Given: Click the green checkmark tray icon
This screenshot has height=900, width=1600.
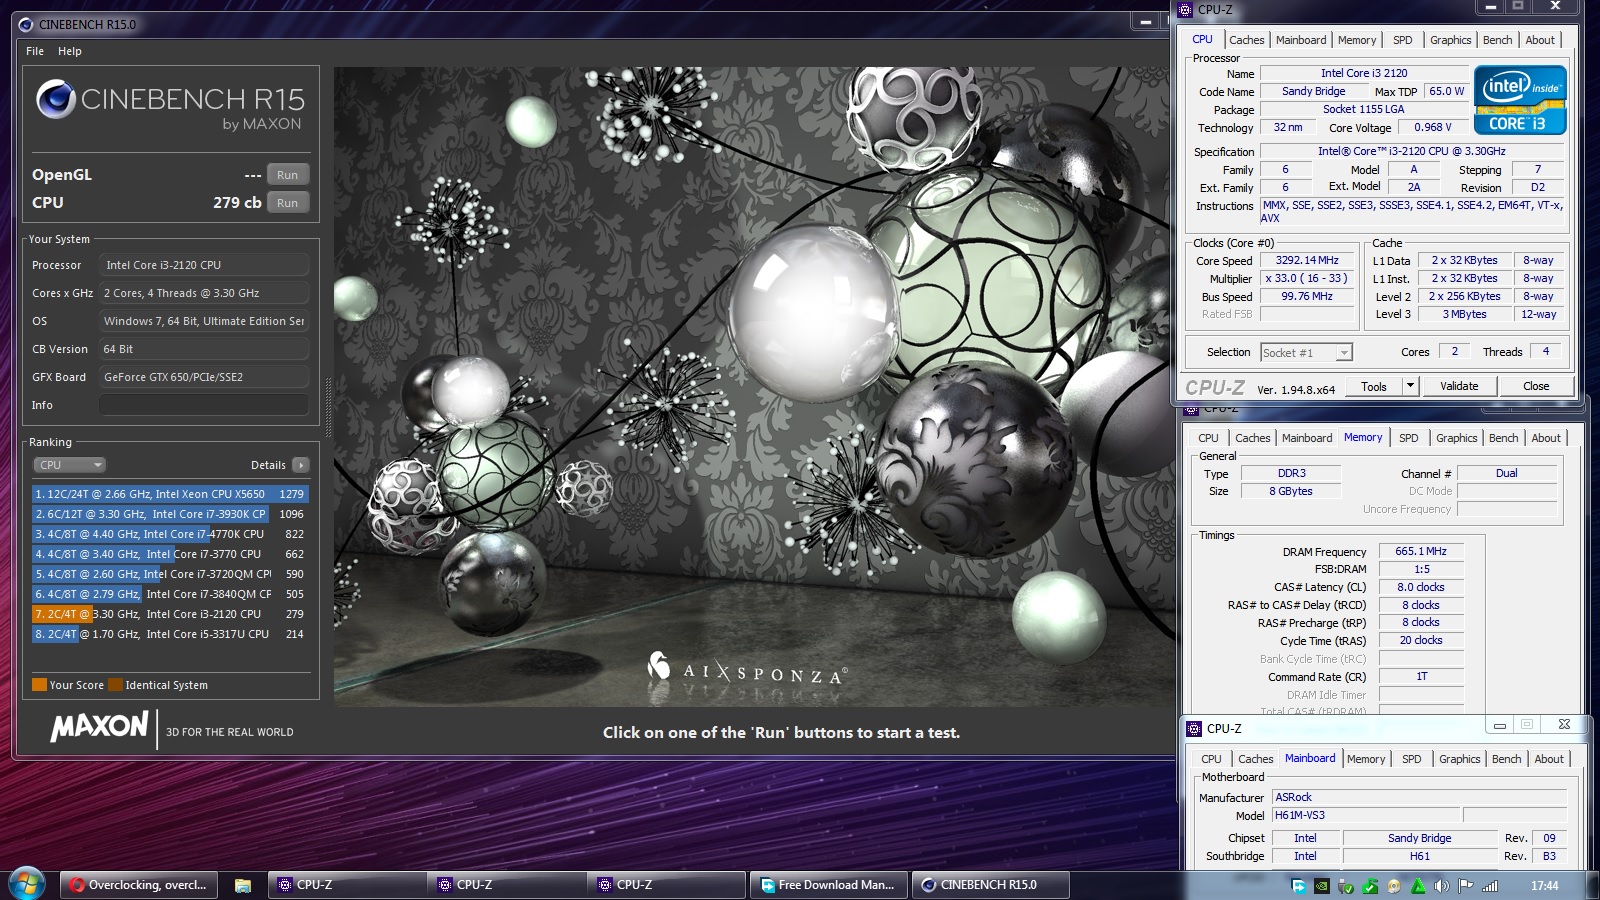Looking at the screenshot, I should pos(1370,886).
